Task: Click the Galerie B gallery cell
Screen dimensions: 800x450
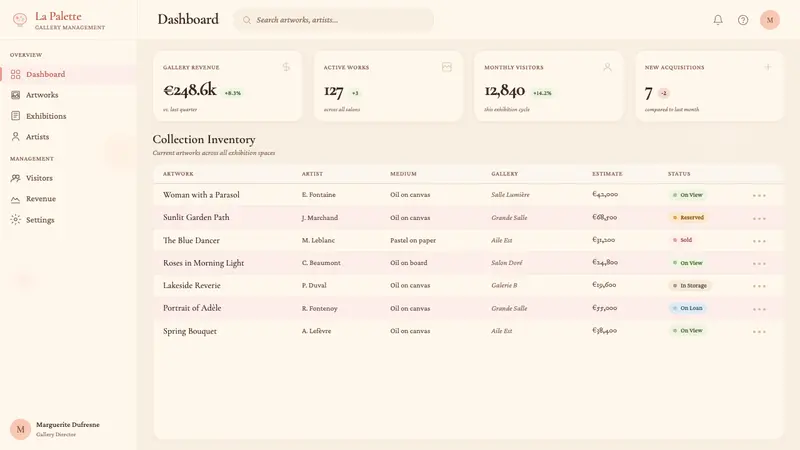Action: pyautogui.click(x=504, y=285)
